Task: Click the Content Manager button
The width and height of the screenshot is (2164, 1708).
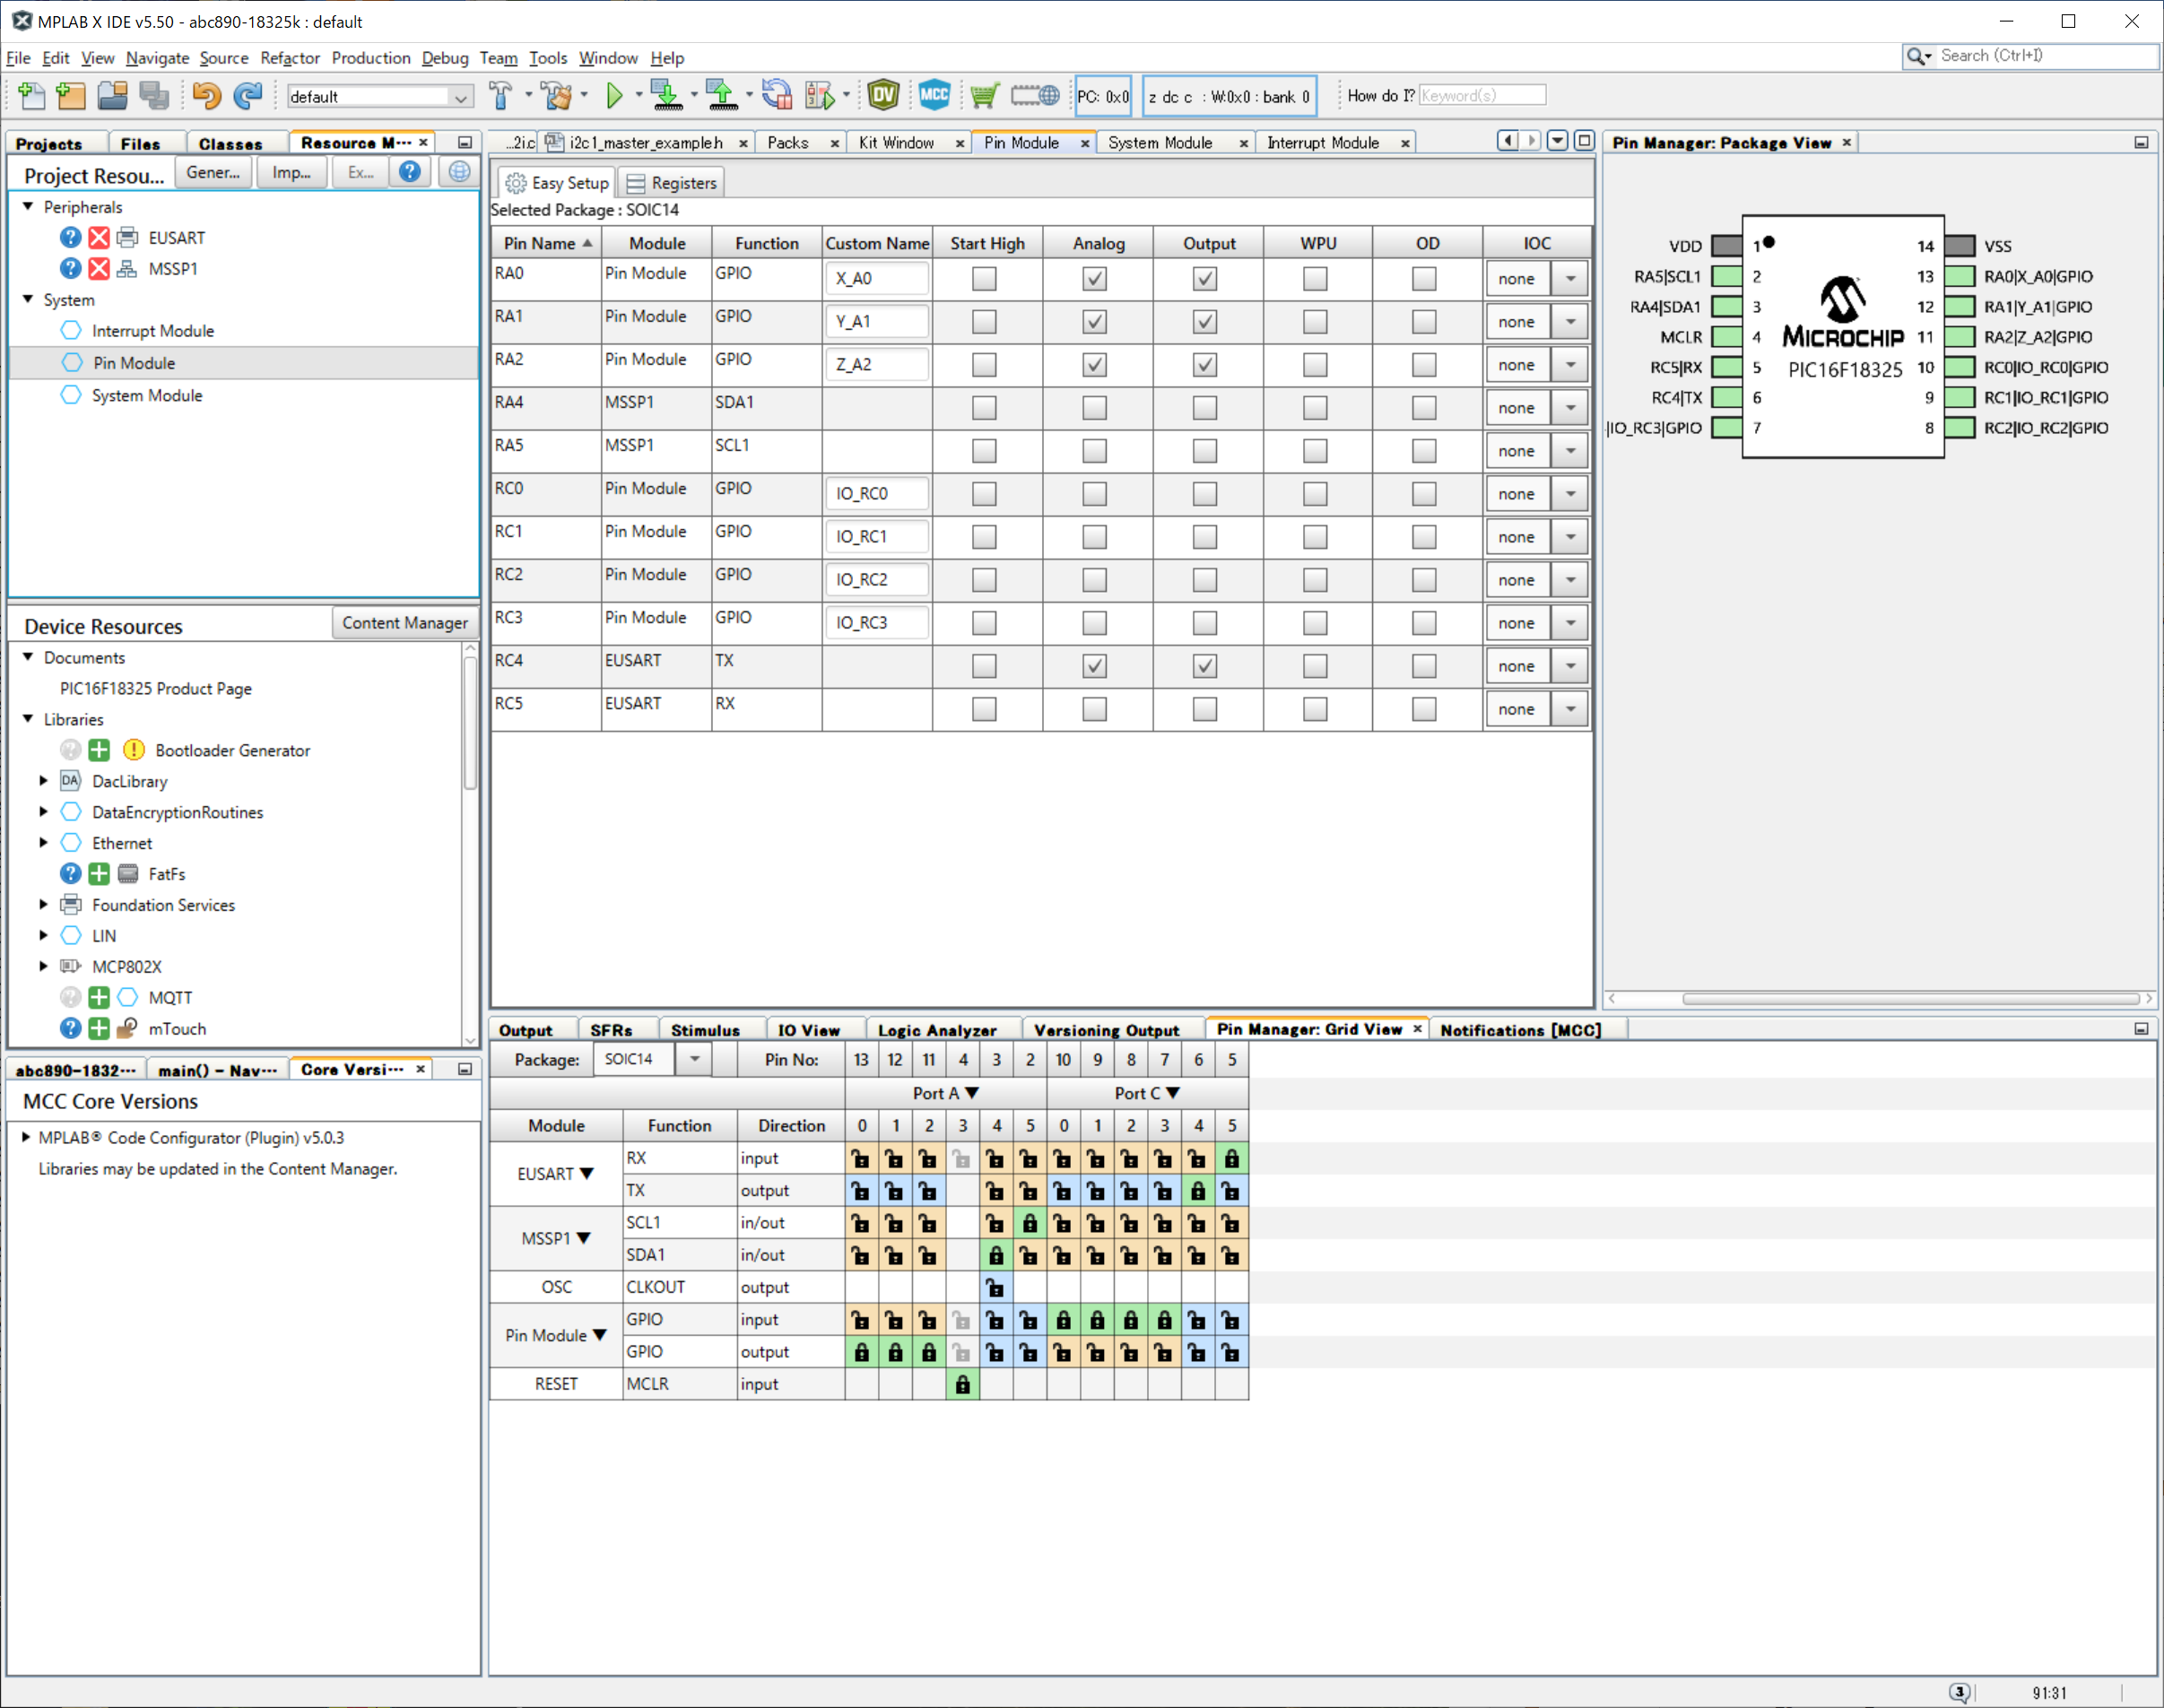Action: click(405, 623)
